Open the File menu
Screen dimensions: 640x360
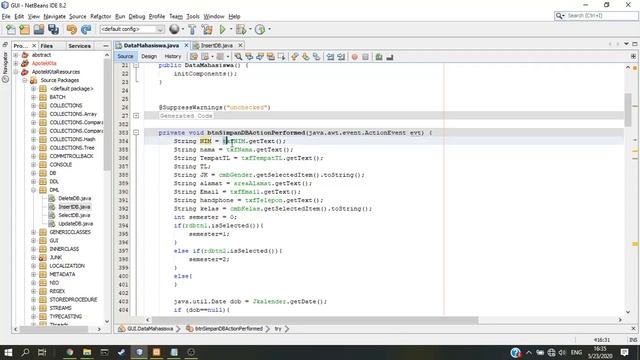pyautogui.click(x=6, y=17)
